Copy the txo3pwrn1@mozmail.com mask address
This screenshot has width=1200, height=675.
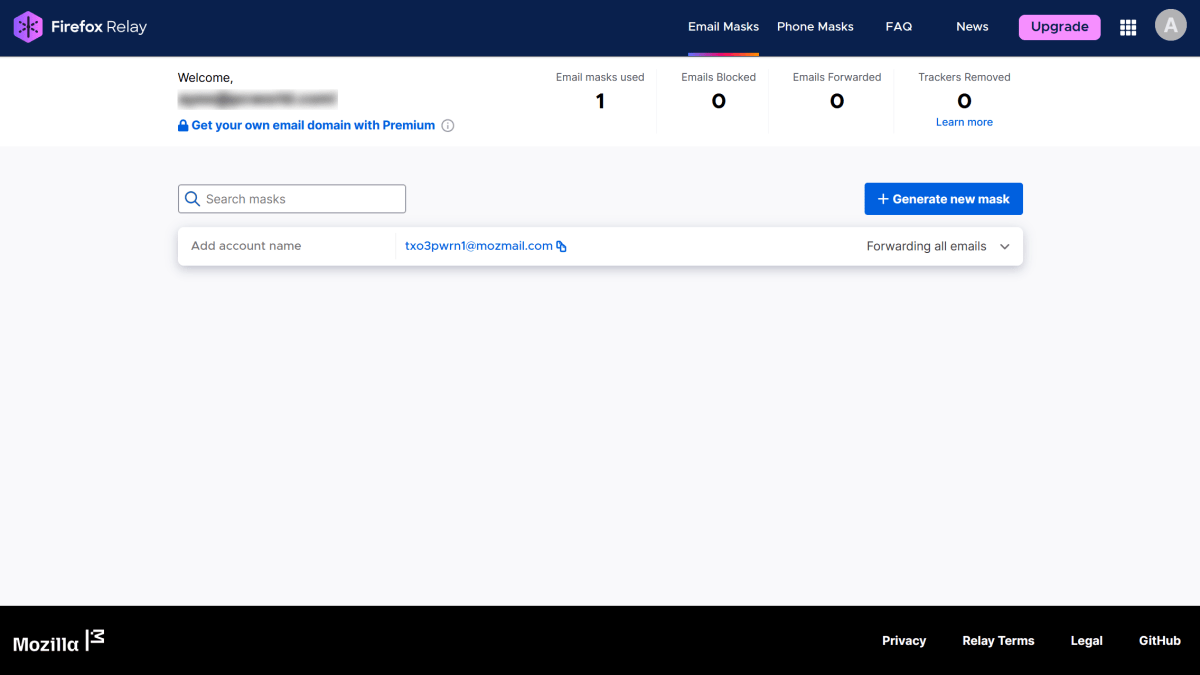[561, 246]
